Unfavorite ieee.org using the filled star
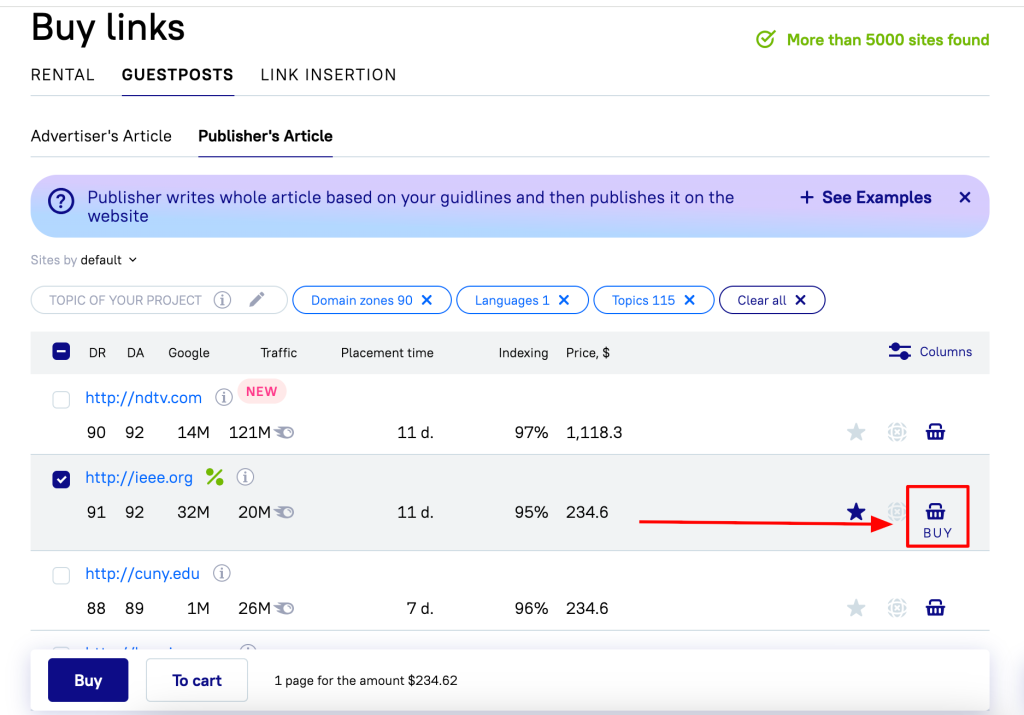Screen dimensions: 1024x715 [x=856, y=512]
